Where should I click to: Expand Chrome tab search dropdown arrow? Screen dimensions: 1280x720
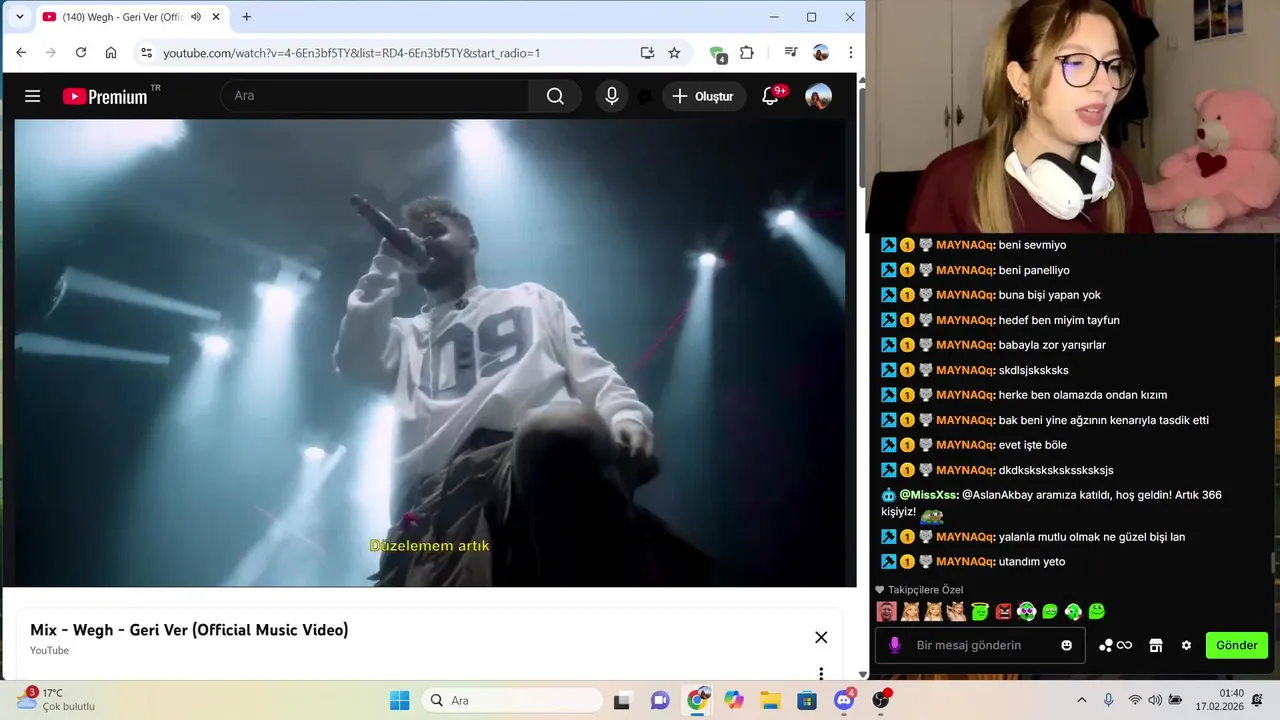(x=19, y=17)
